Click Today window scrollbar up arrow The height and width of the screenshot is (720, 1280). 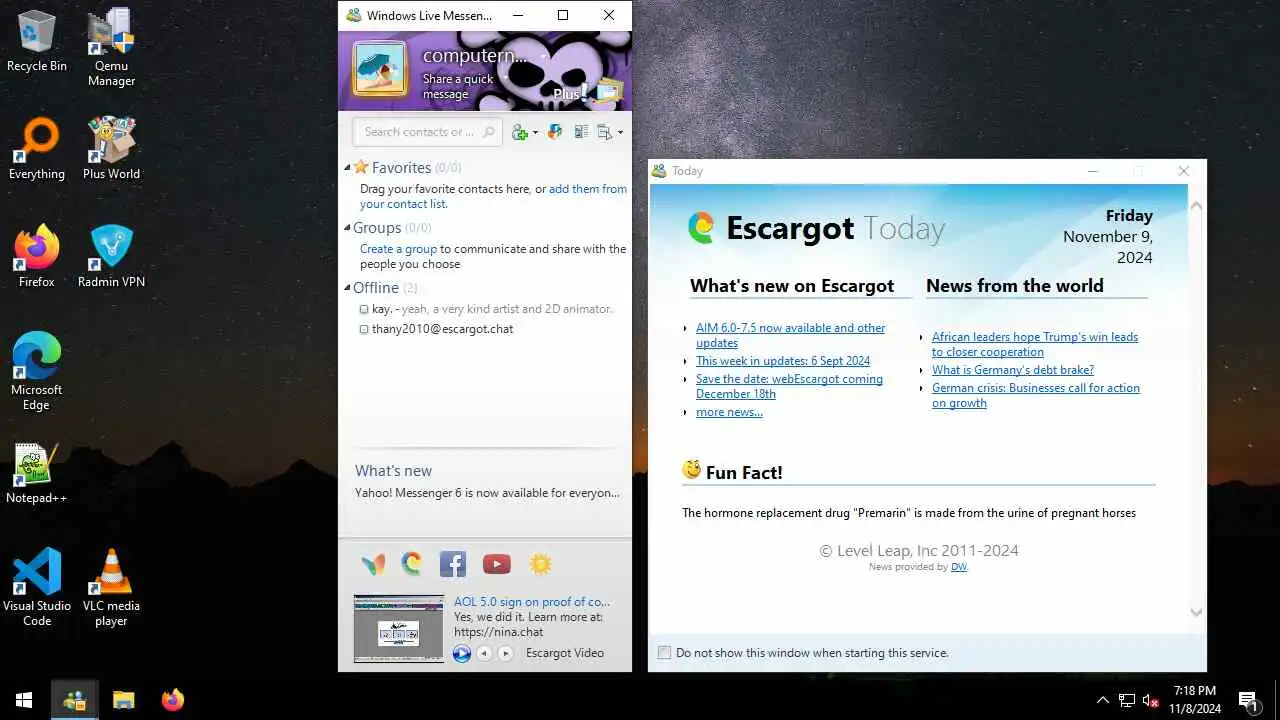[1196, 205]
